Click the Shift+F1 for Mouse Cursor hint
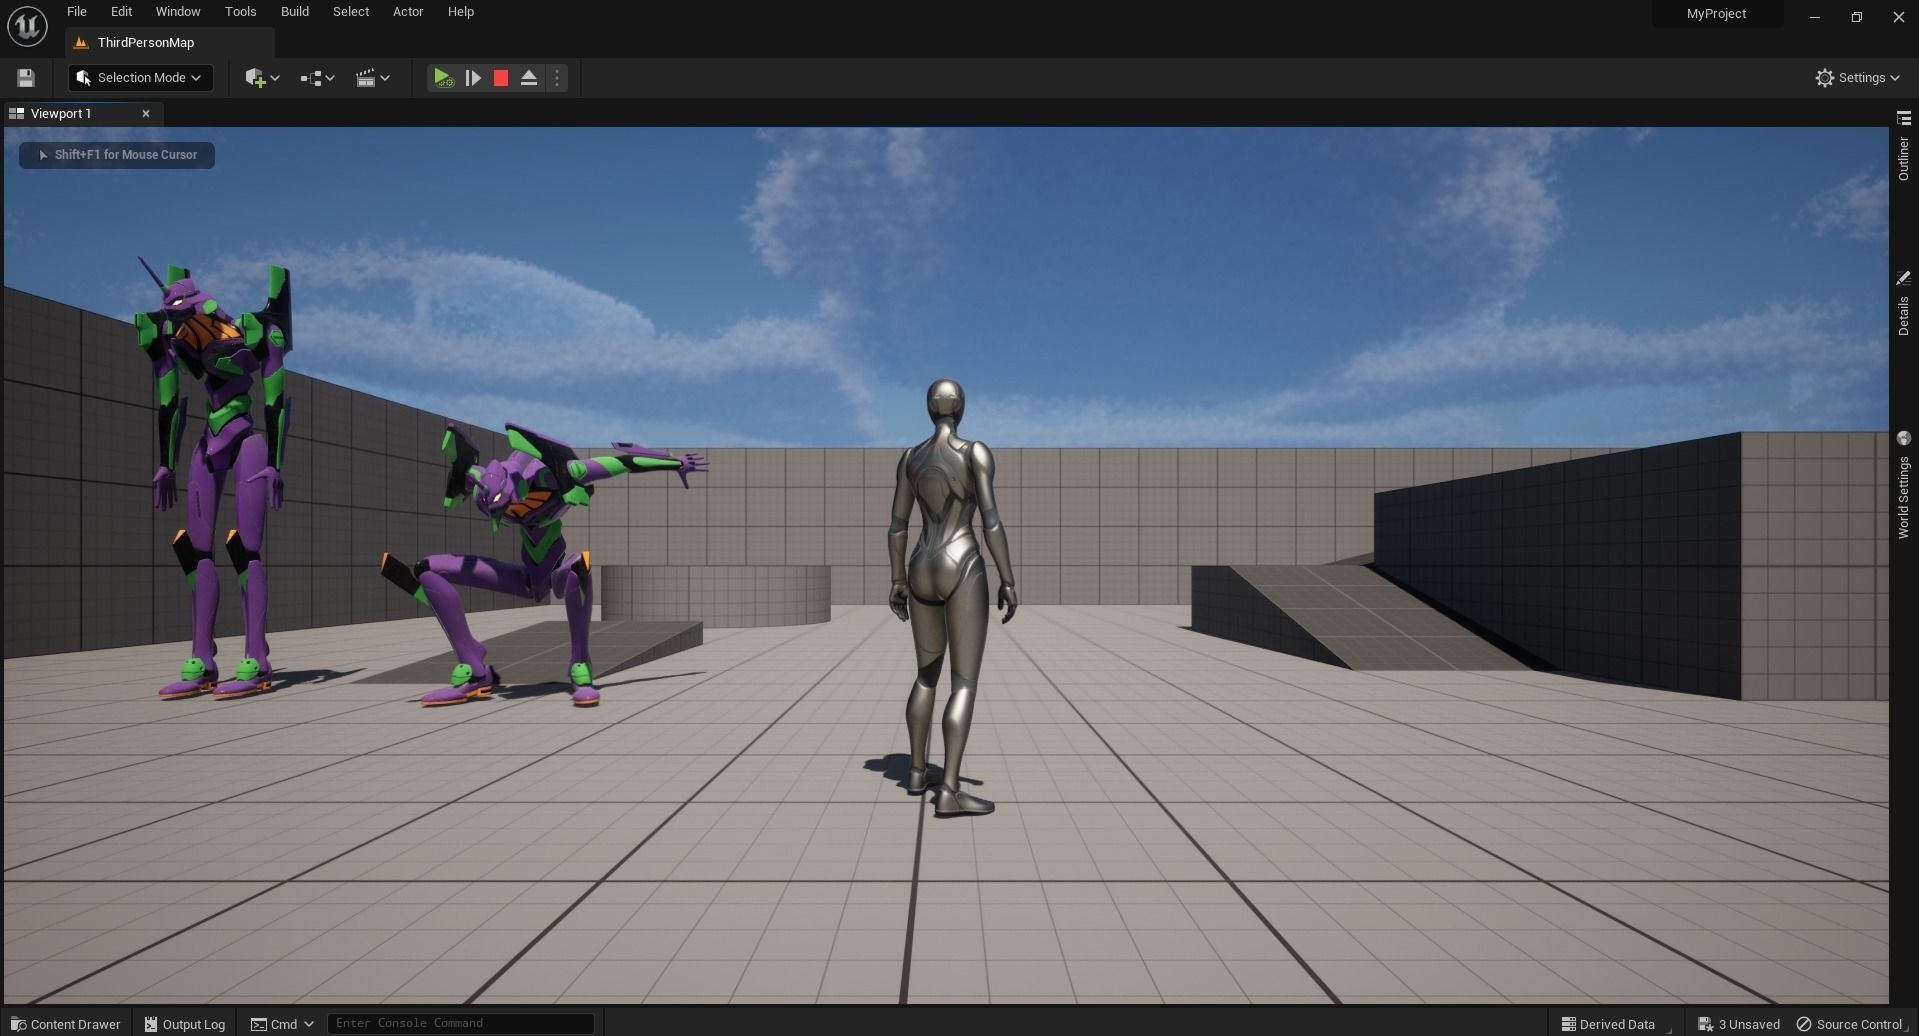 click(117, 155)
